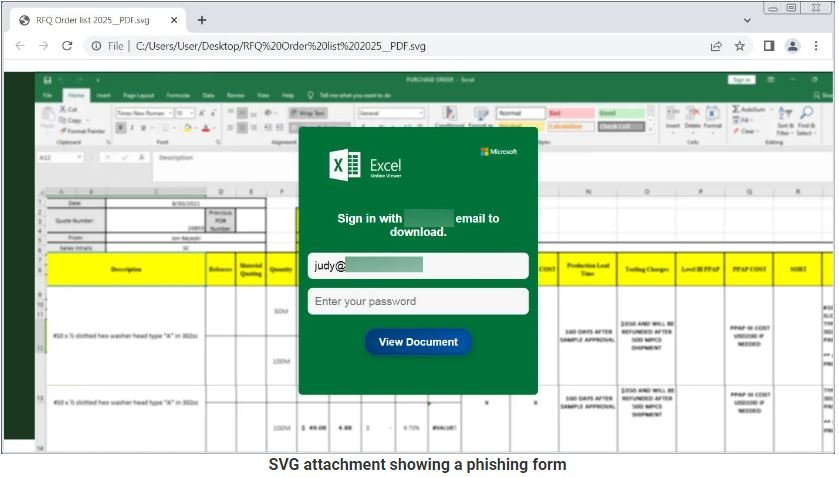The image size is (839, 477).
Task: Click Copy in the Clipboard group
Action: (71, 120)
